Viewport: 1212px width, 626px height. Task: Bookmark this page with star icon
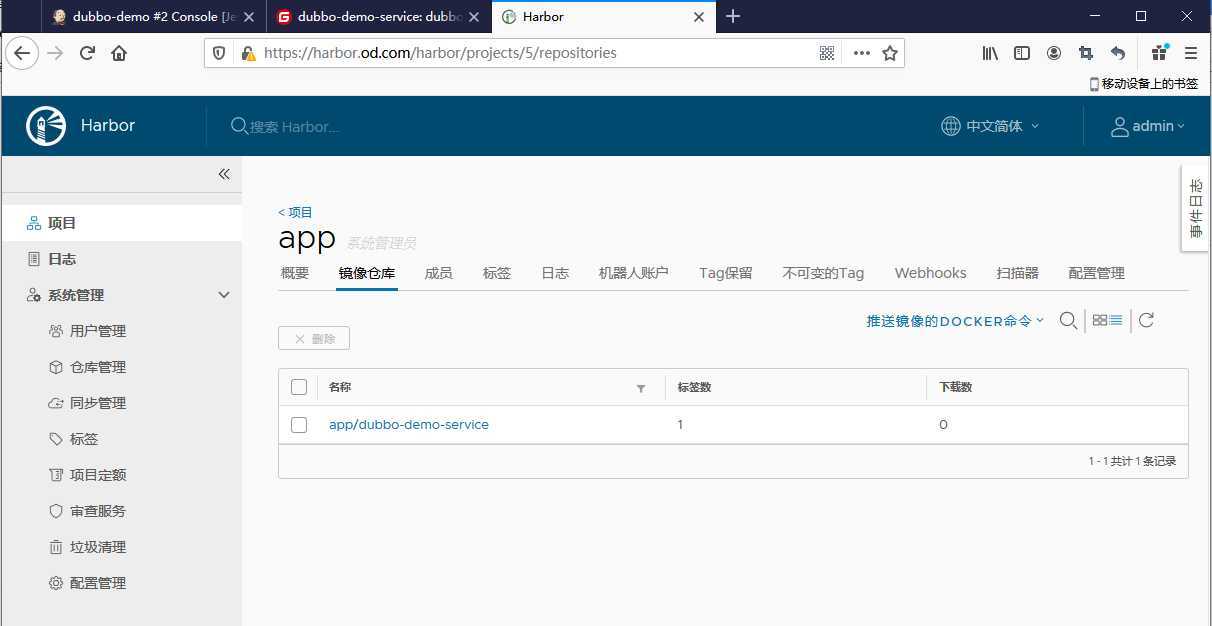[x=890, y=53]
